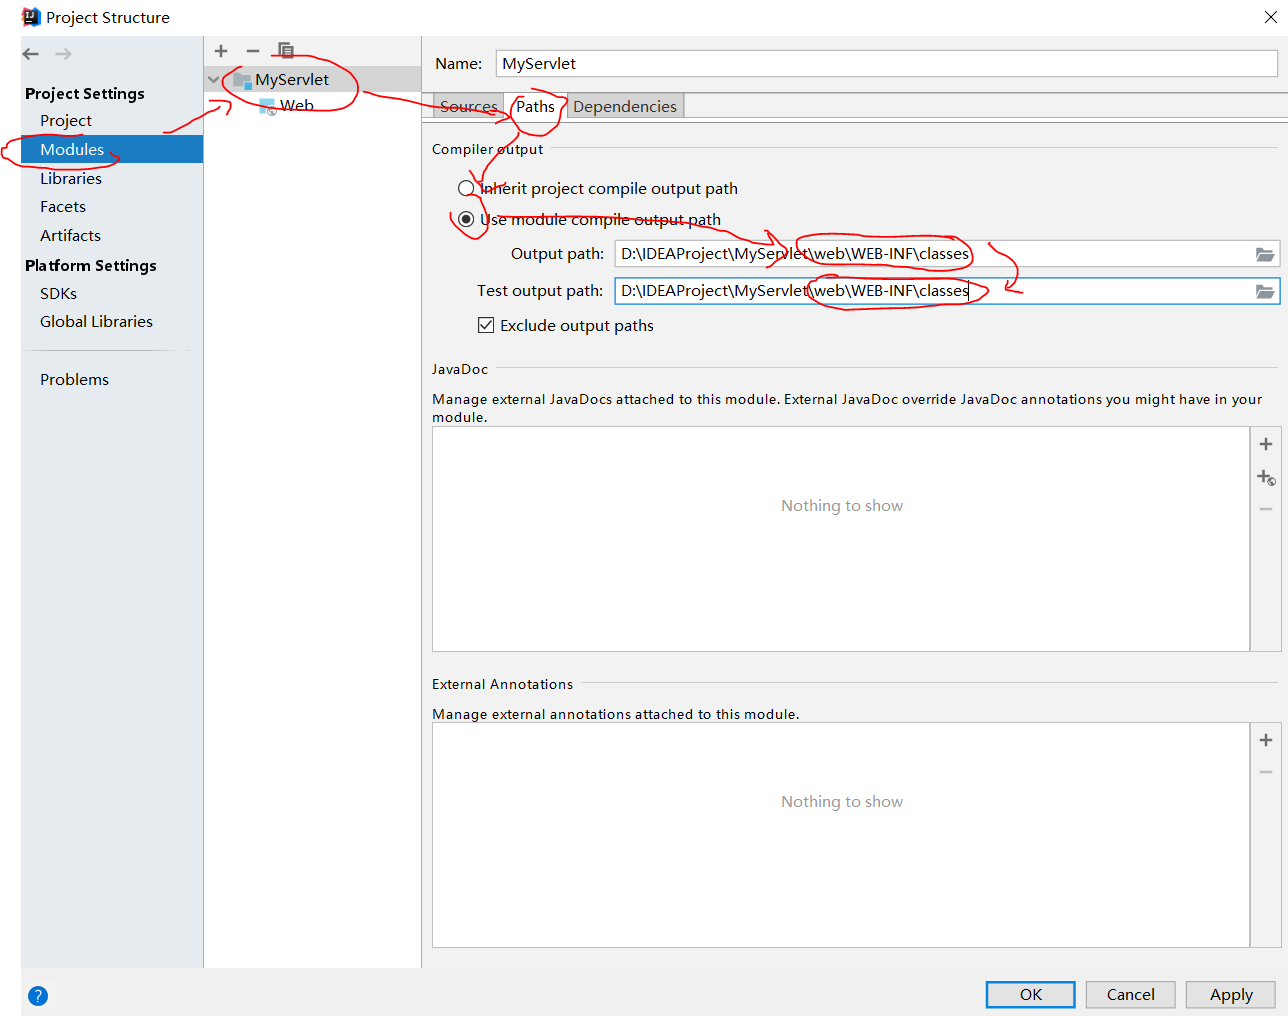Select the Web facet tree item

click(x=297, y=106)
